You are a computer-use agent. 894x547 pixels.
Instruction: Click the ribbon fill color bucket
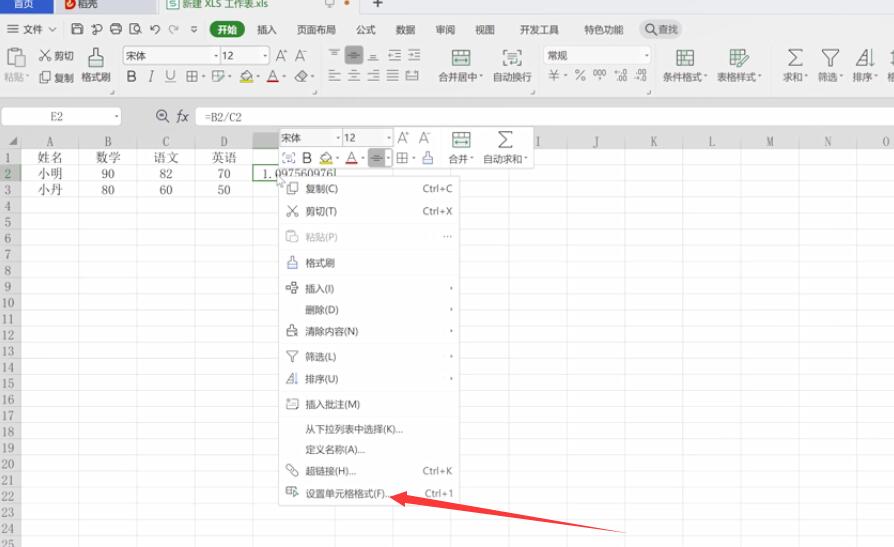coord(246,76)
